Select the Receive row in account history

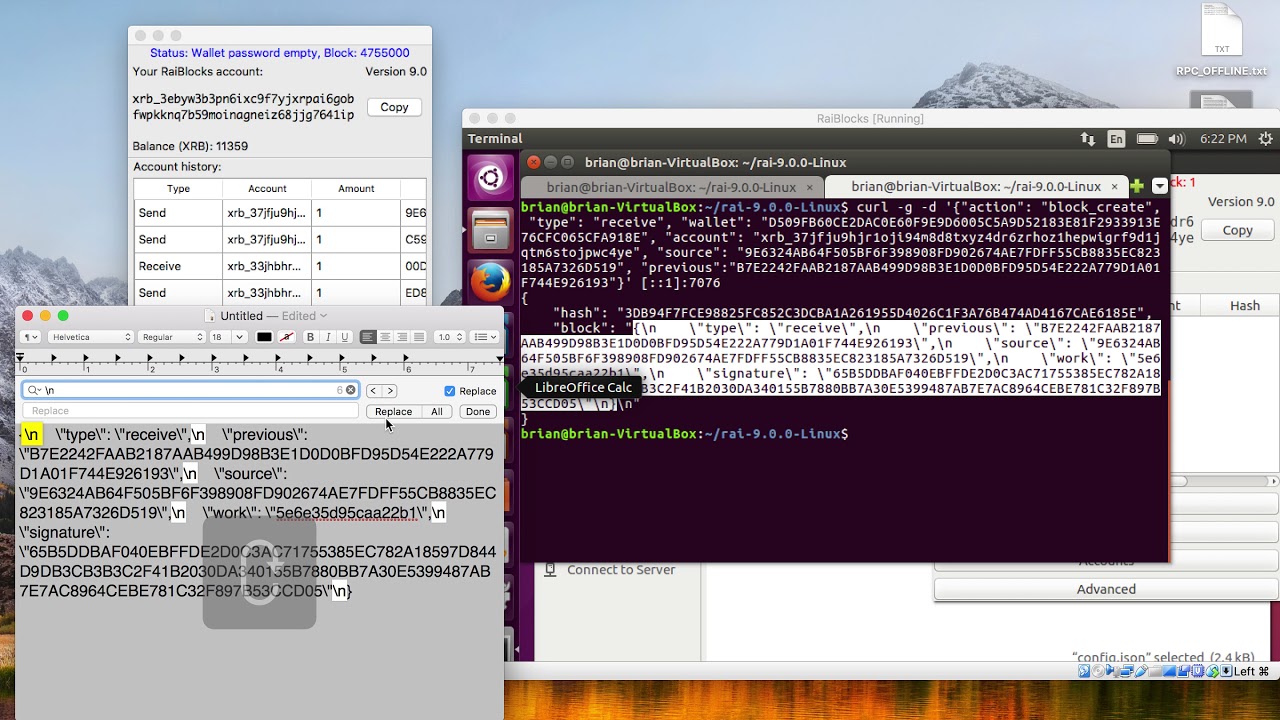click(x=280, y=266)
